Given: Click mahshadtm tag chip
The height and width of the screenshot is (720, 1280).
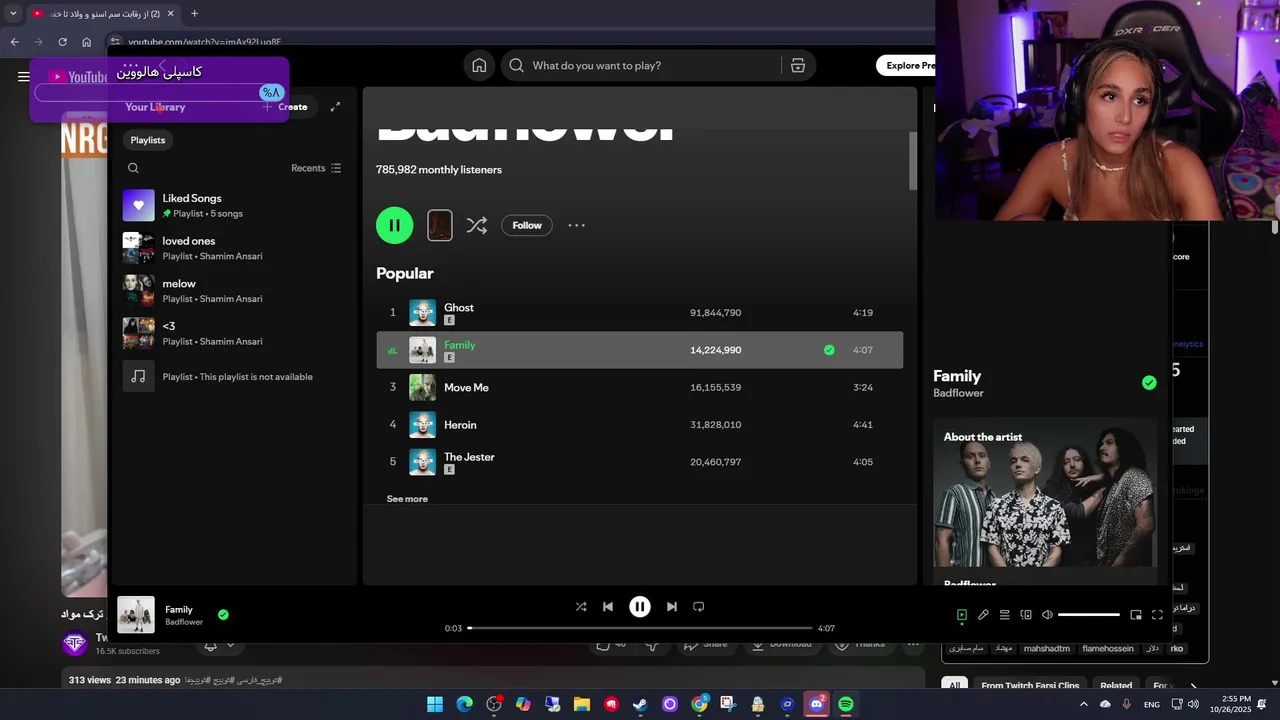Looking at the screenshot, I should pyautogui.click(x=1047, y=648).
